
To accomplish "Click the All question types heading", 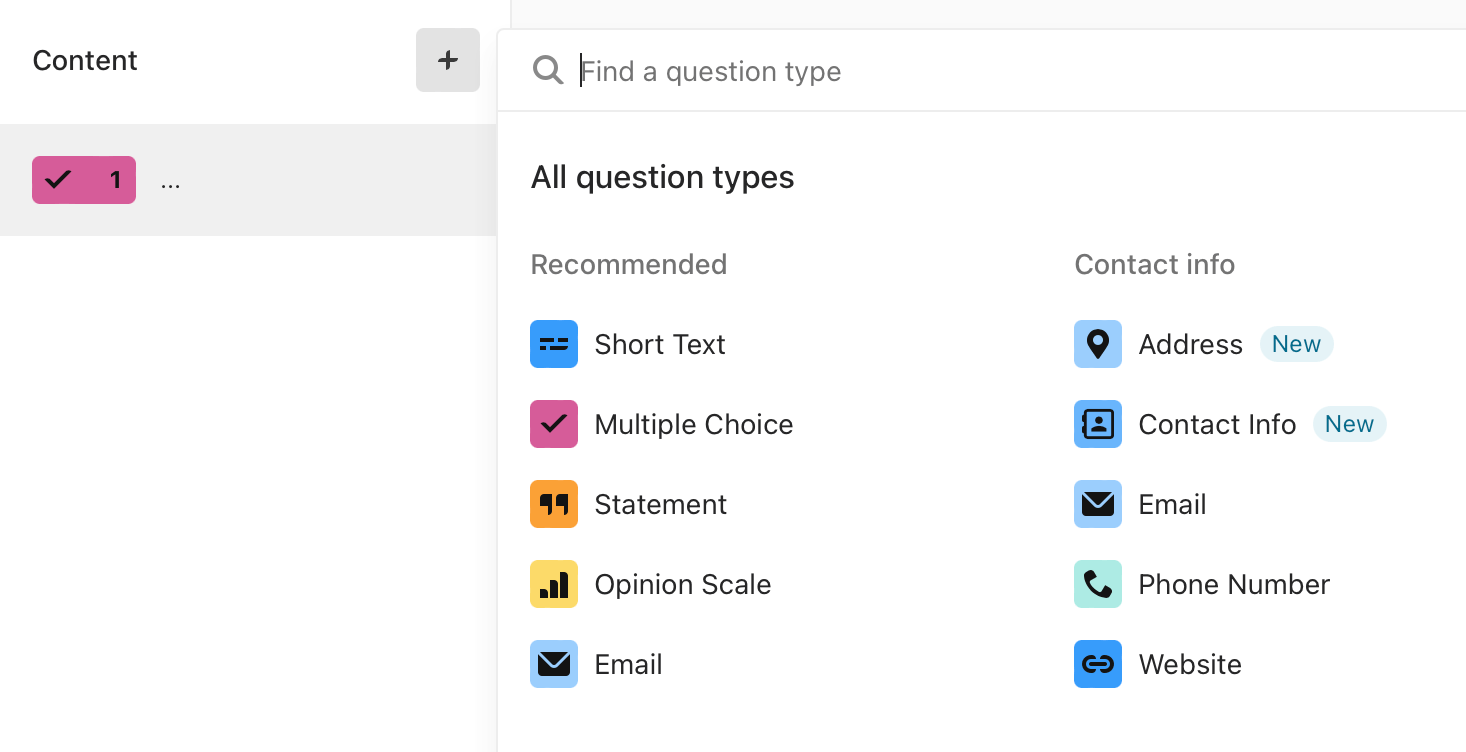I will click(x=663, y=177).
